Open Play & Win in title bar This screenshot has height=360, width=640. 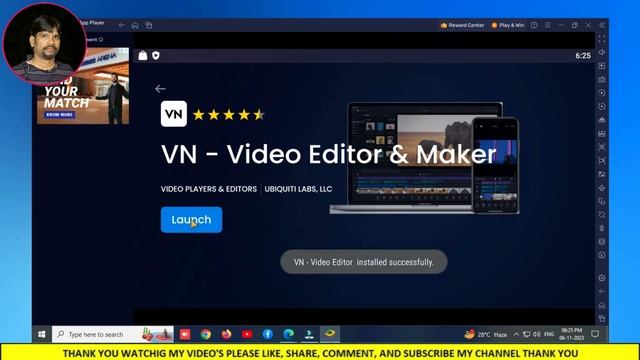coord(508,25)
